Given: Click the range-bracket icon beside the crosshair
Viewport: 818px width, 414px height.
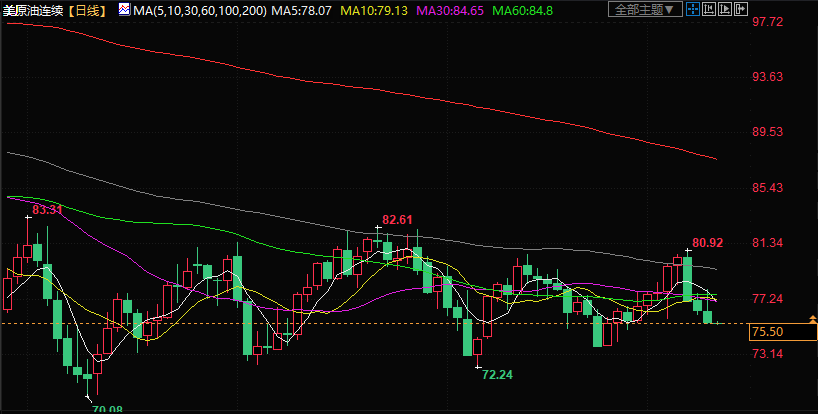Looking at the screenshot, I should (708, 9).
